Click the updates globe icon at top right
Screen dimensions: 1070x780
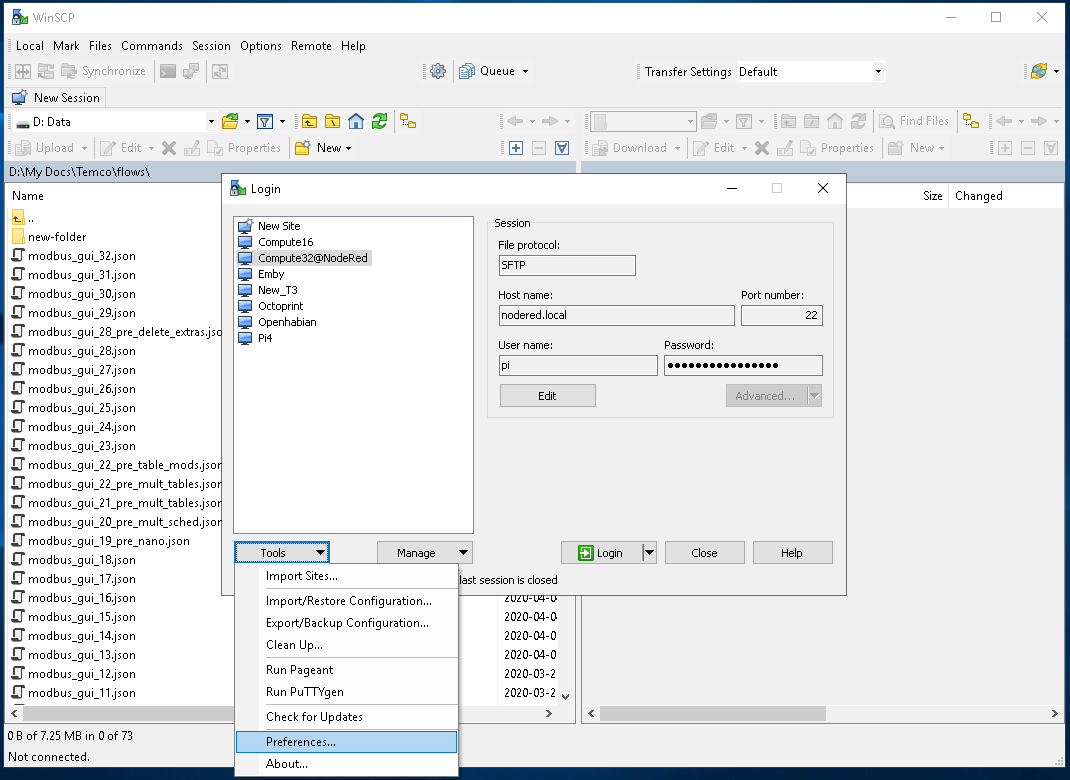click(1039, 71)
